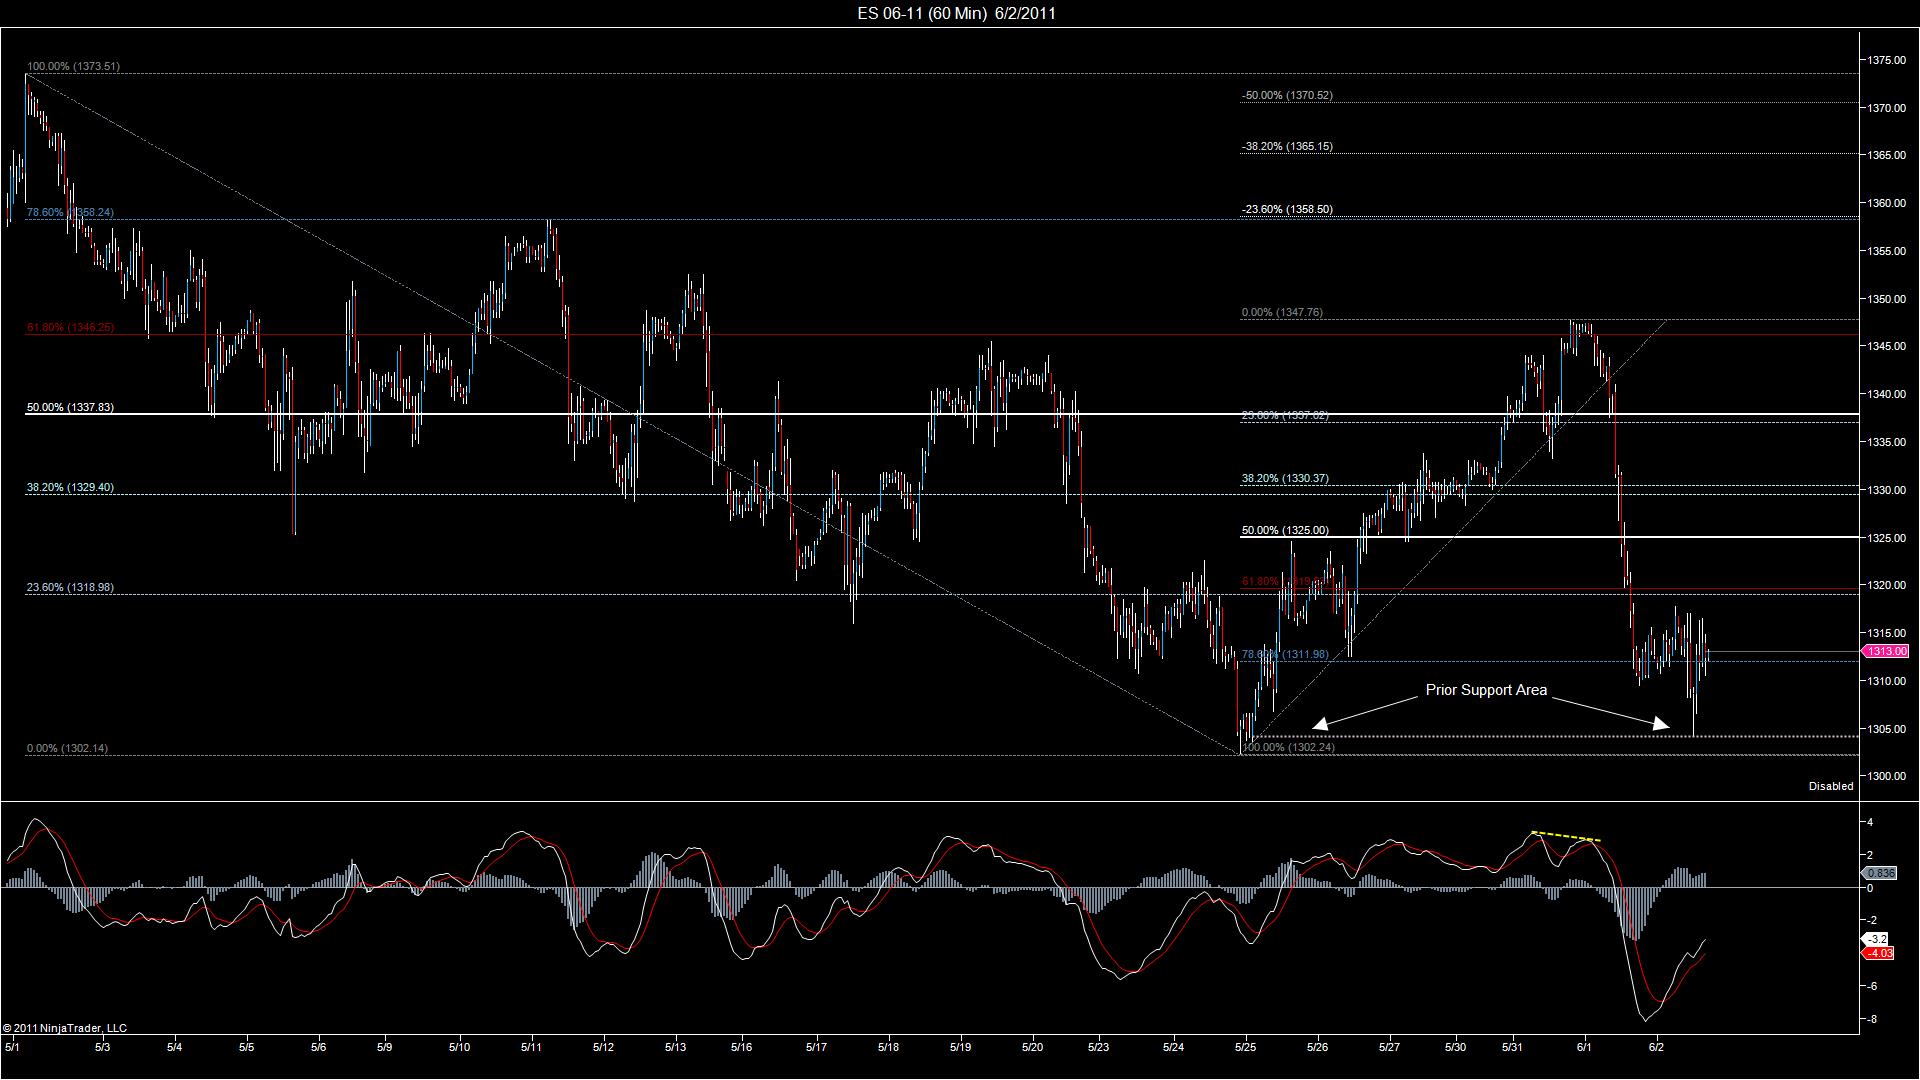Click the ES 06-11 60 Min chart title
The height and width of the screenshot is (1080, 1920).
[957, 13]
